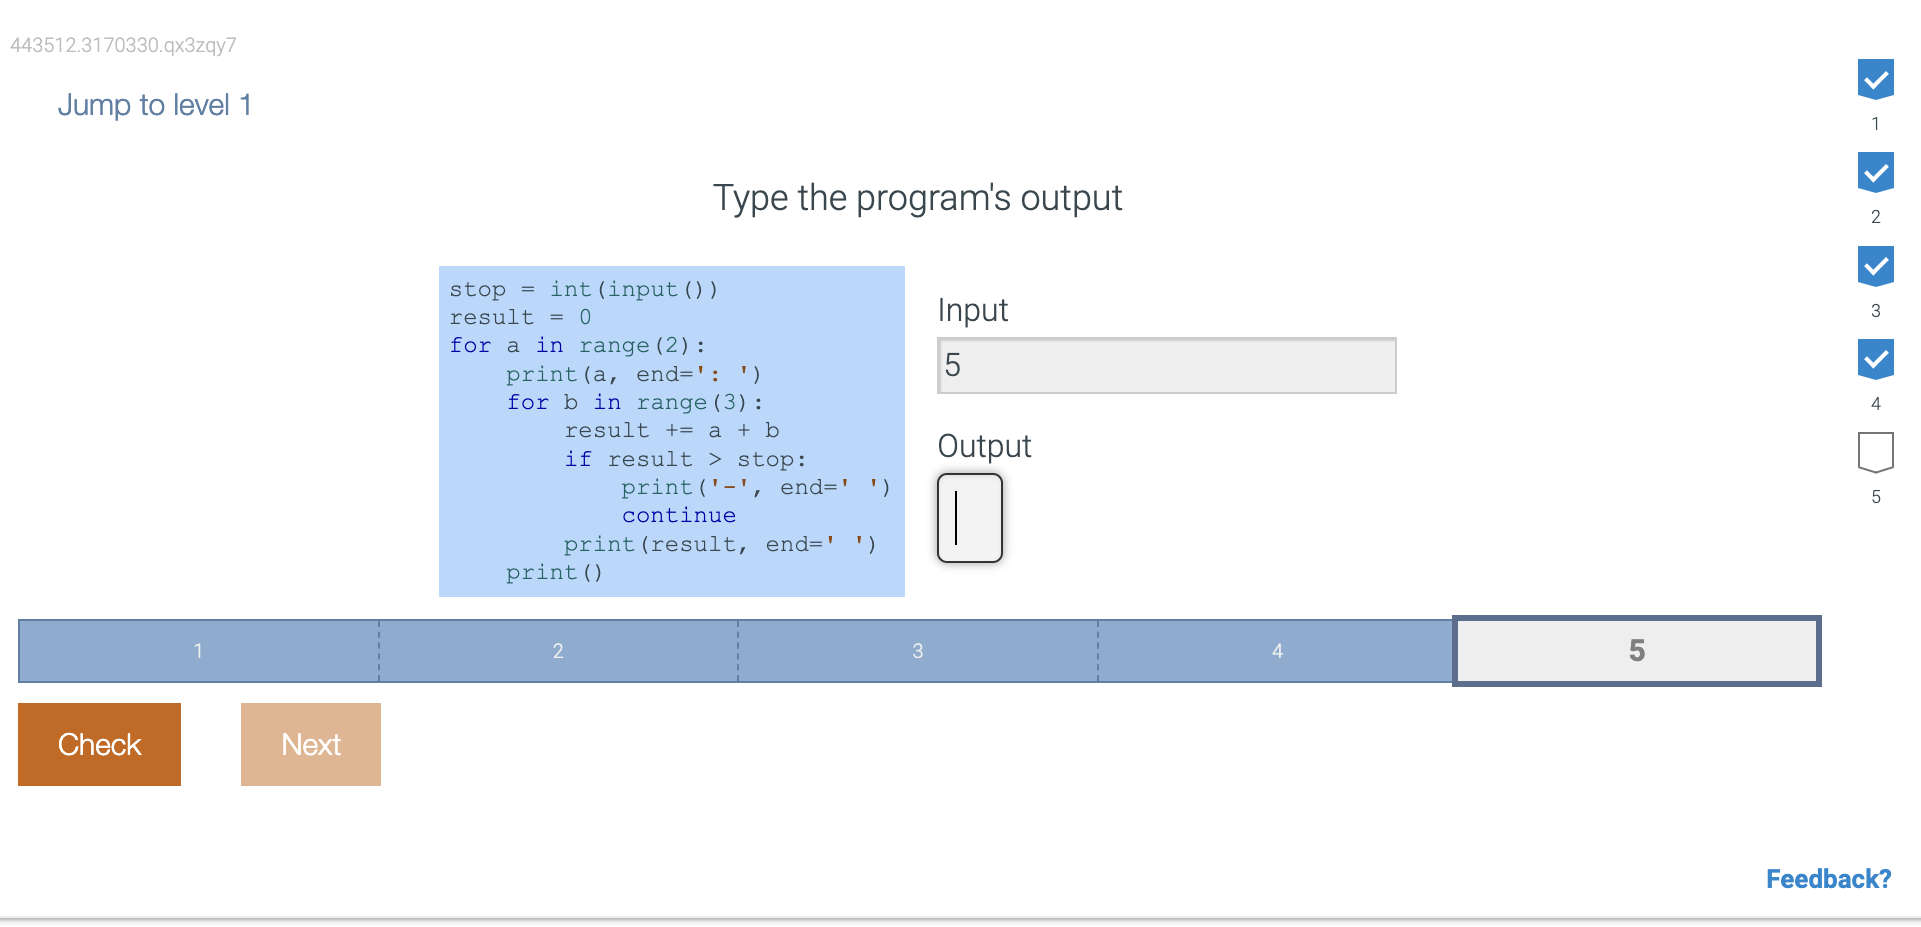Image resolution: width=1921 pixels, height=927 pixels.
Task: Select segment 2 in the progress bar
Action: pos(558,651)
